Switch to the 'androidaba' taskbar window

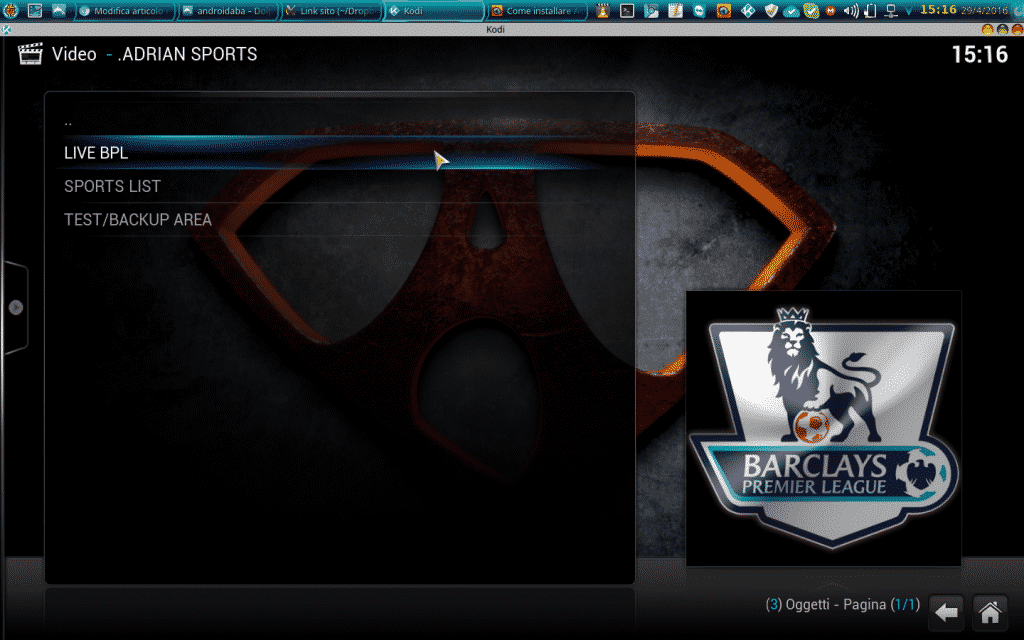pyautogui.click(x=228, y=11)
